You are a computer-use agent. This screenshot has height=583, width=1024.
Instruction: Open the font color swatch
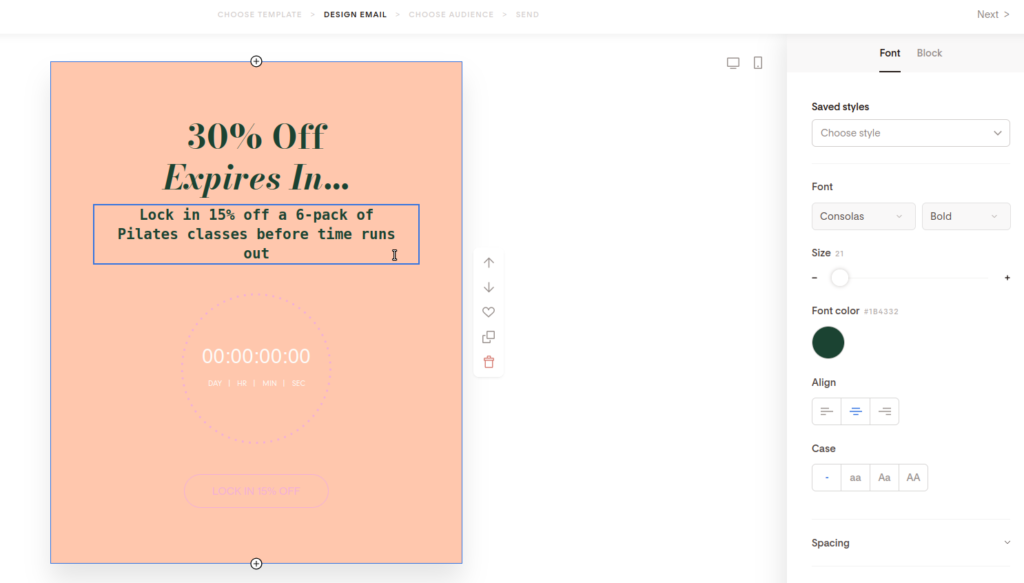[828, 343]
